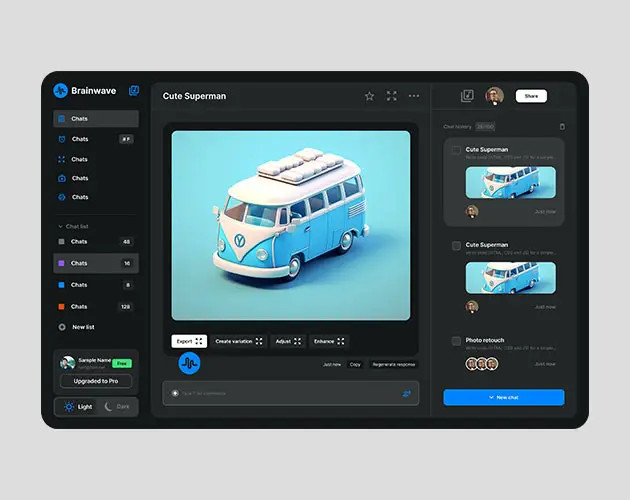Open the three-dots more options menu
Screen dimensions: 630x500
click(414, 96)
